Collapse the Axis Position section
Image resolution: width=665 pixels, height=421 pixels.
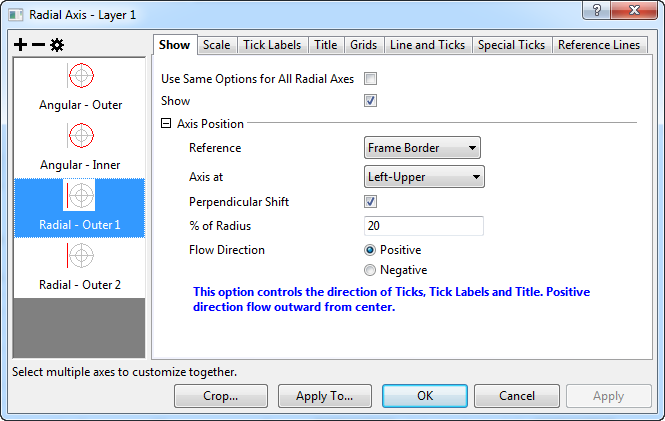click(x=166, y=124)
